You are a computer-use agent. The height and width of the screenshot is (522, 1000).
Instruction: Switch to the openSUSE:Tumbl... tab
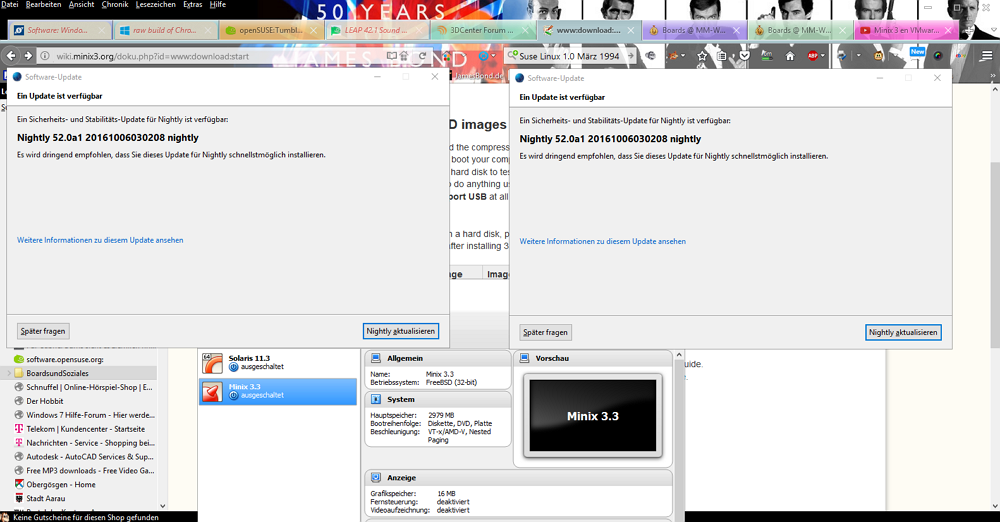[271, 30]
